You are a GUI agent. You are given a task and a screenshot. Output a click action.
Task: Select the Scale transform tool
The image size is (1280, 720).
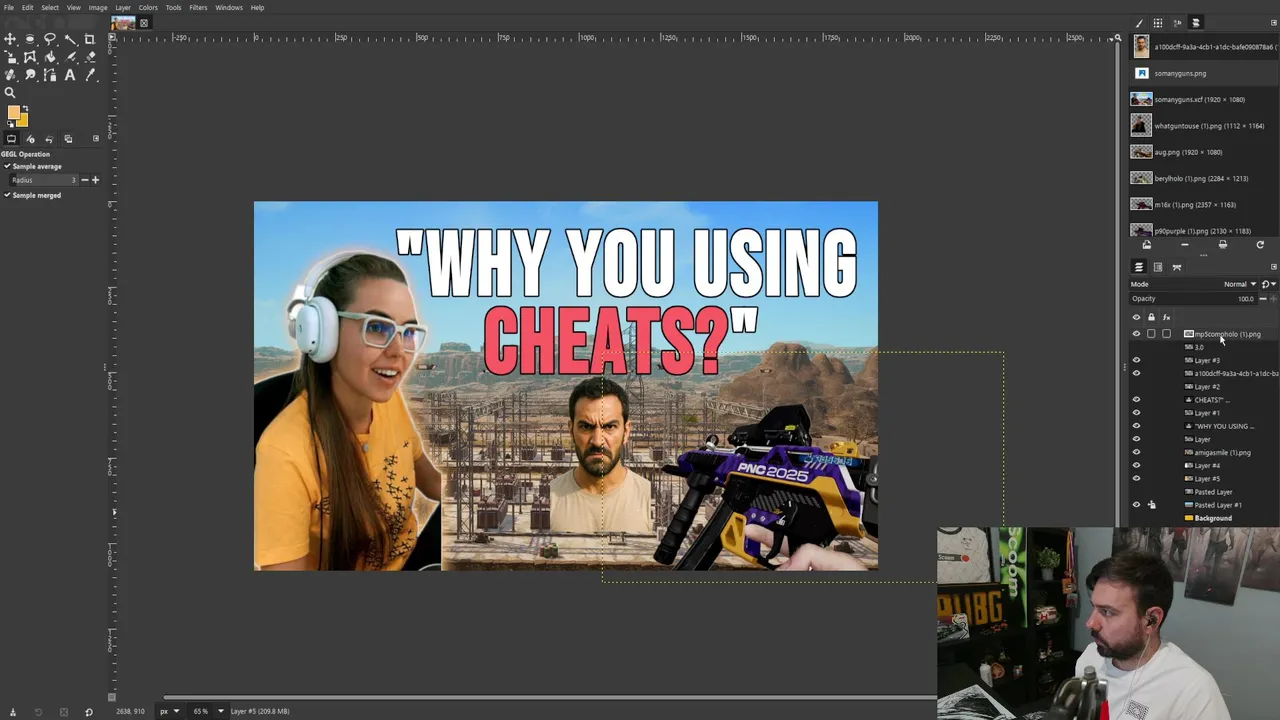coord(10,57)
